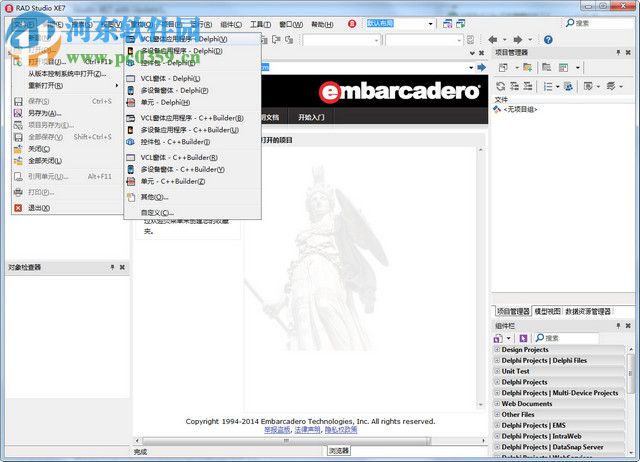Image resolution: width=640 pixels, height=462 pixels.
Task: Click the purple pointer icon in 组件栏
Action: coord(523,338)
